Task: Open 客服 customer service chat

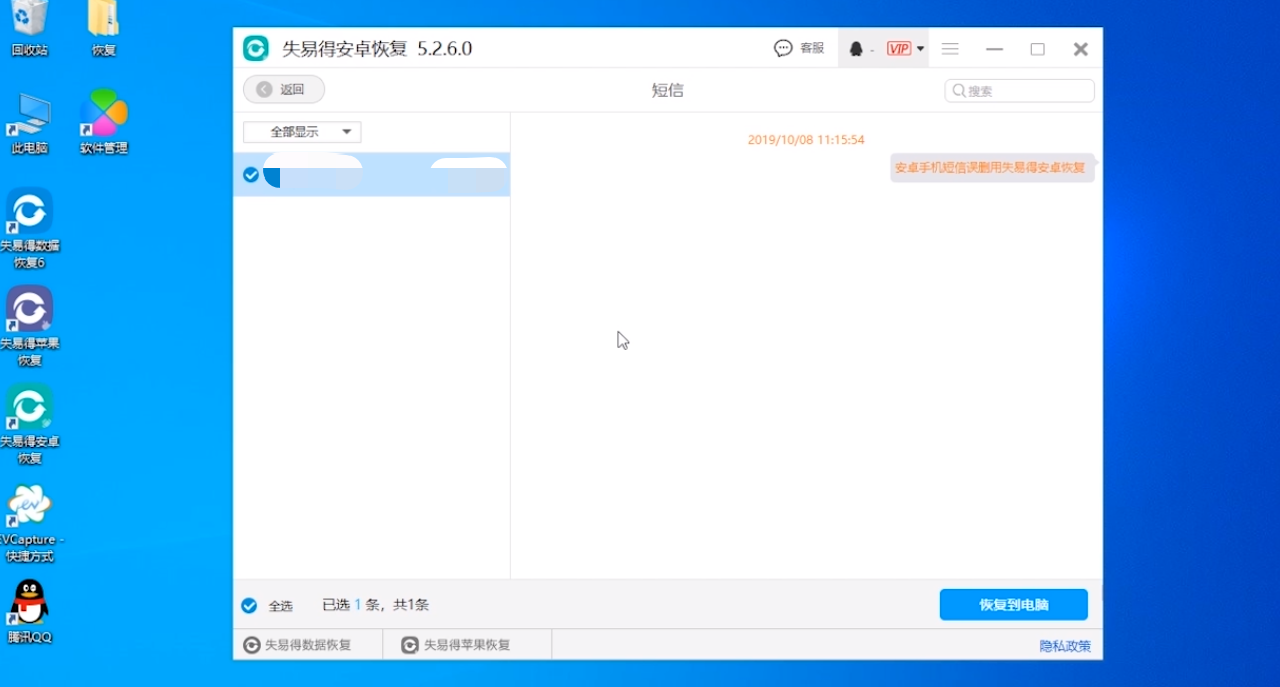Action: pos(799,49)
